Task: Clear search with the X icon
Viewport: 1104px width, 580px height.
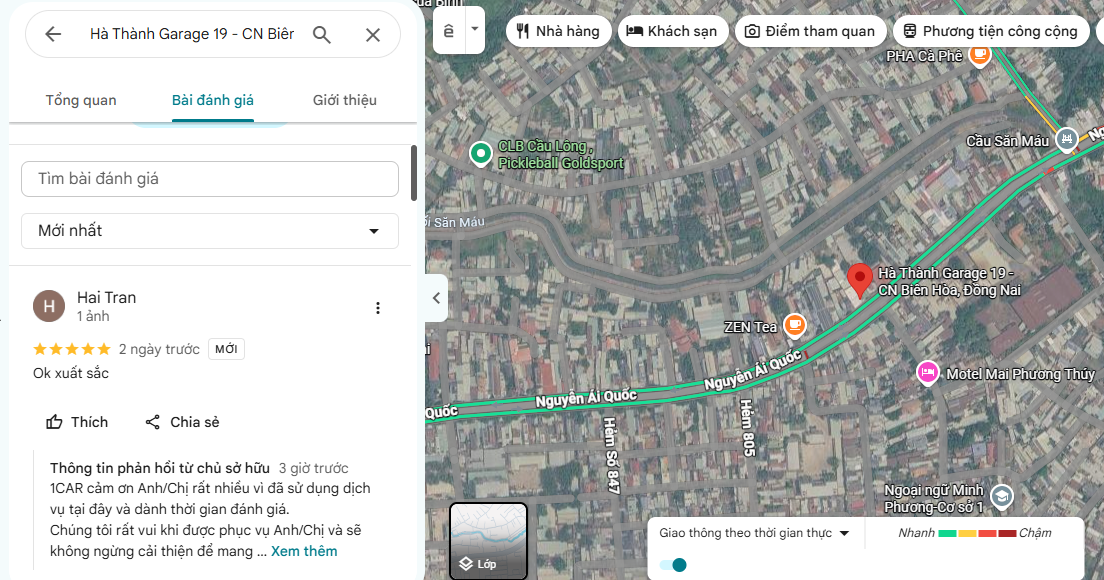Action: (372, 34)
